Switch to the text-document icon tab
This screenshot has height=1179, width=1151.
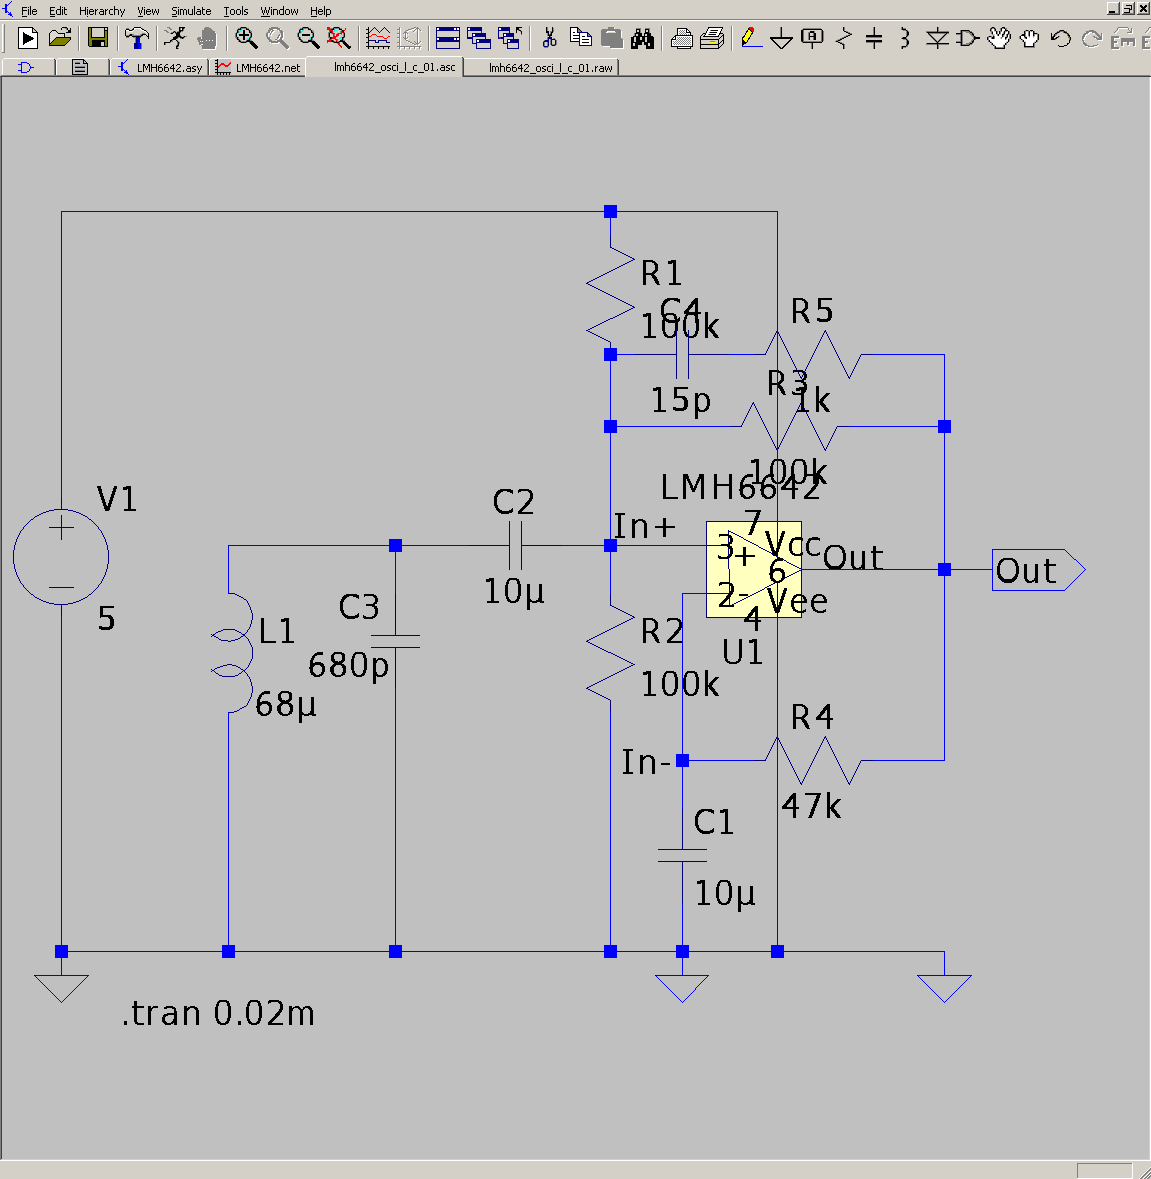(x=80, y=68)
